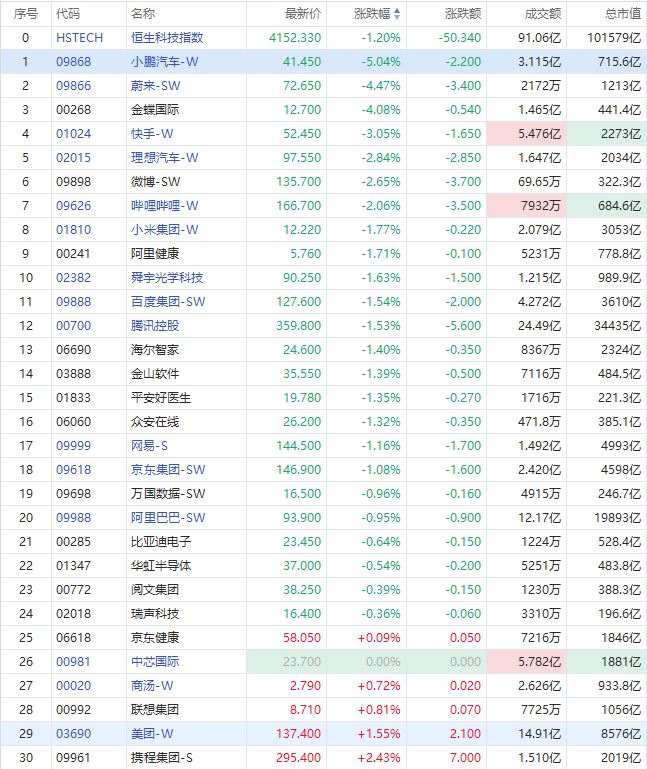Viewport: 647px width, 769px height.
Task: Select the 联想集团 row name
Action: (x=155, y=711)
